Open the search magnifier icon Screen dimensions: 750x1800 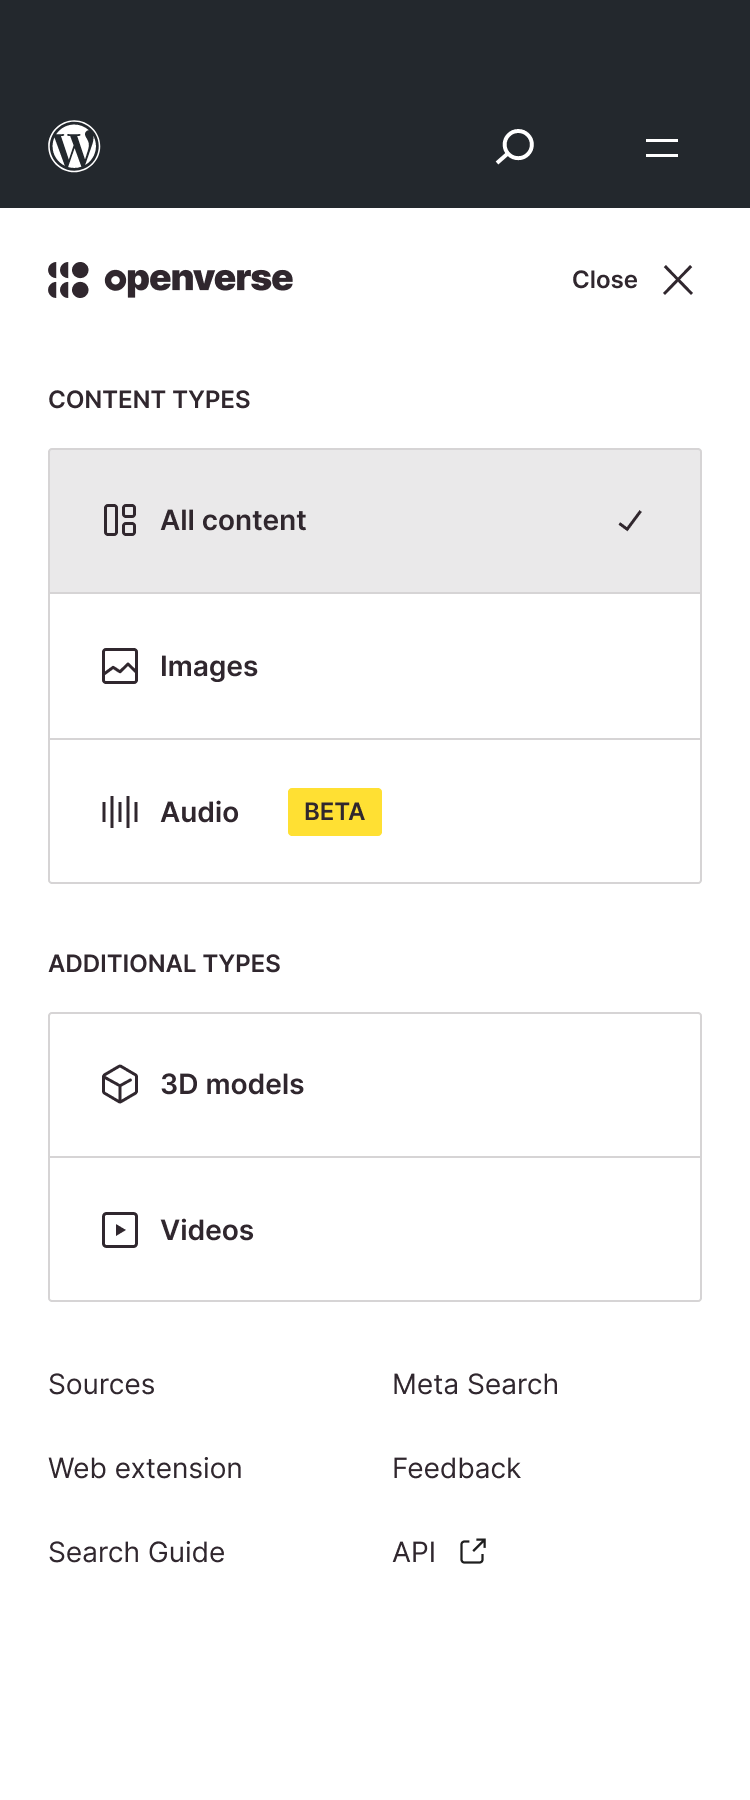point(514,147)
